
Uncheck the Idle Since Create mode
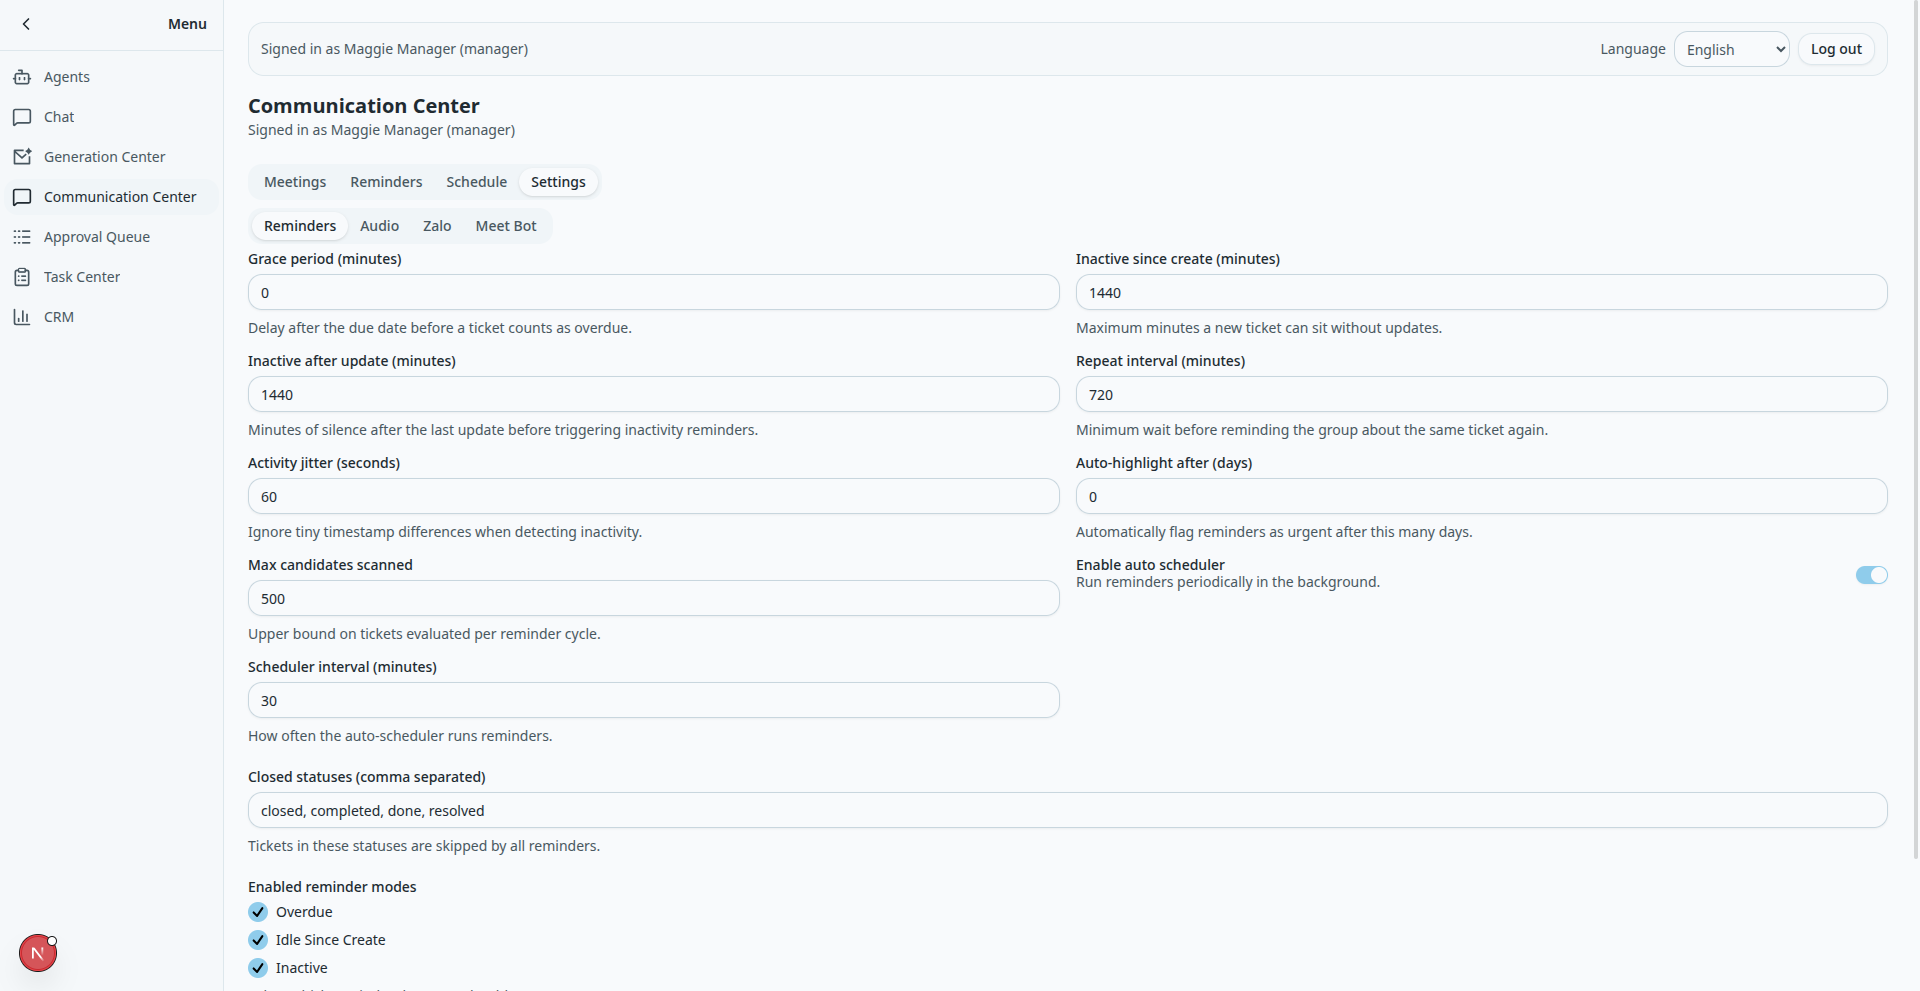[x=258, y=940]
